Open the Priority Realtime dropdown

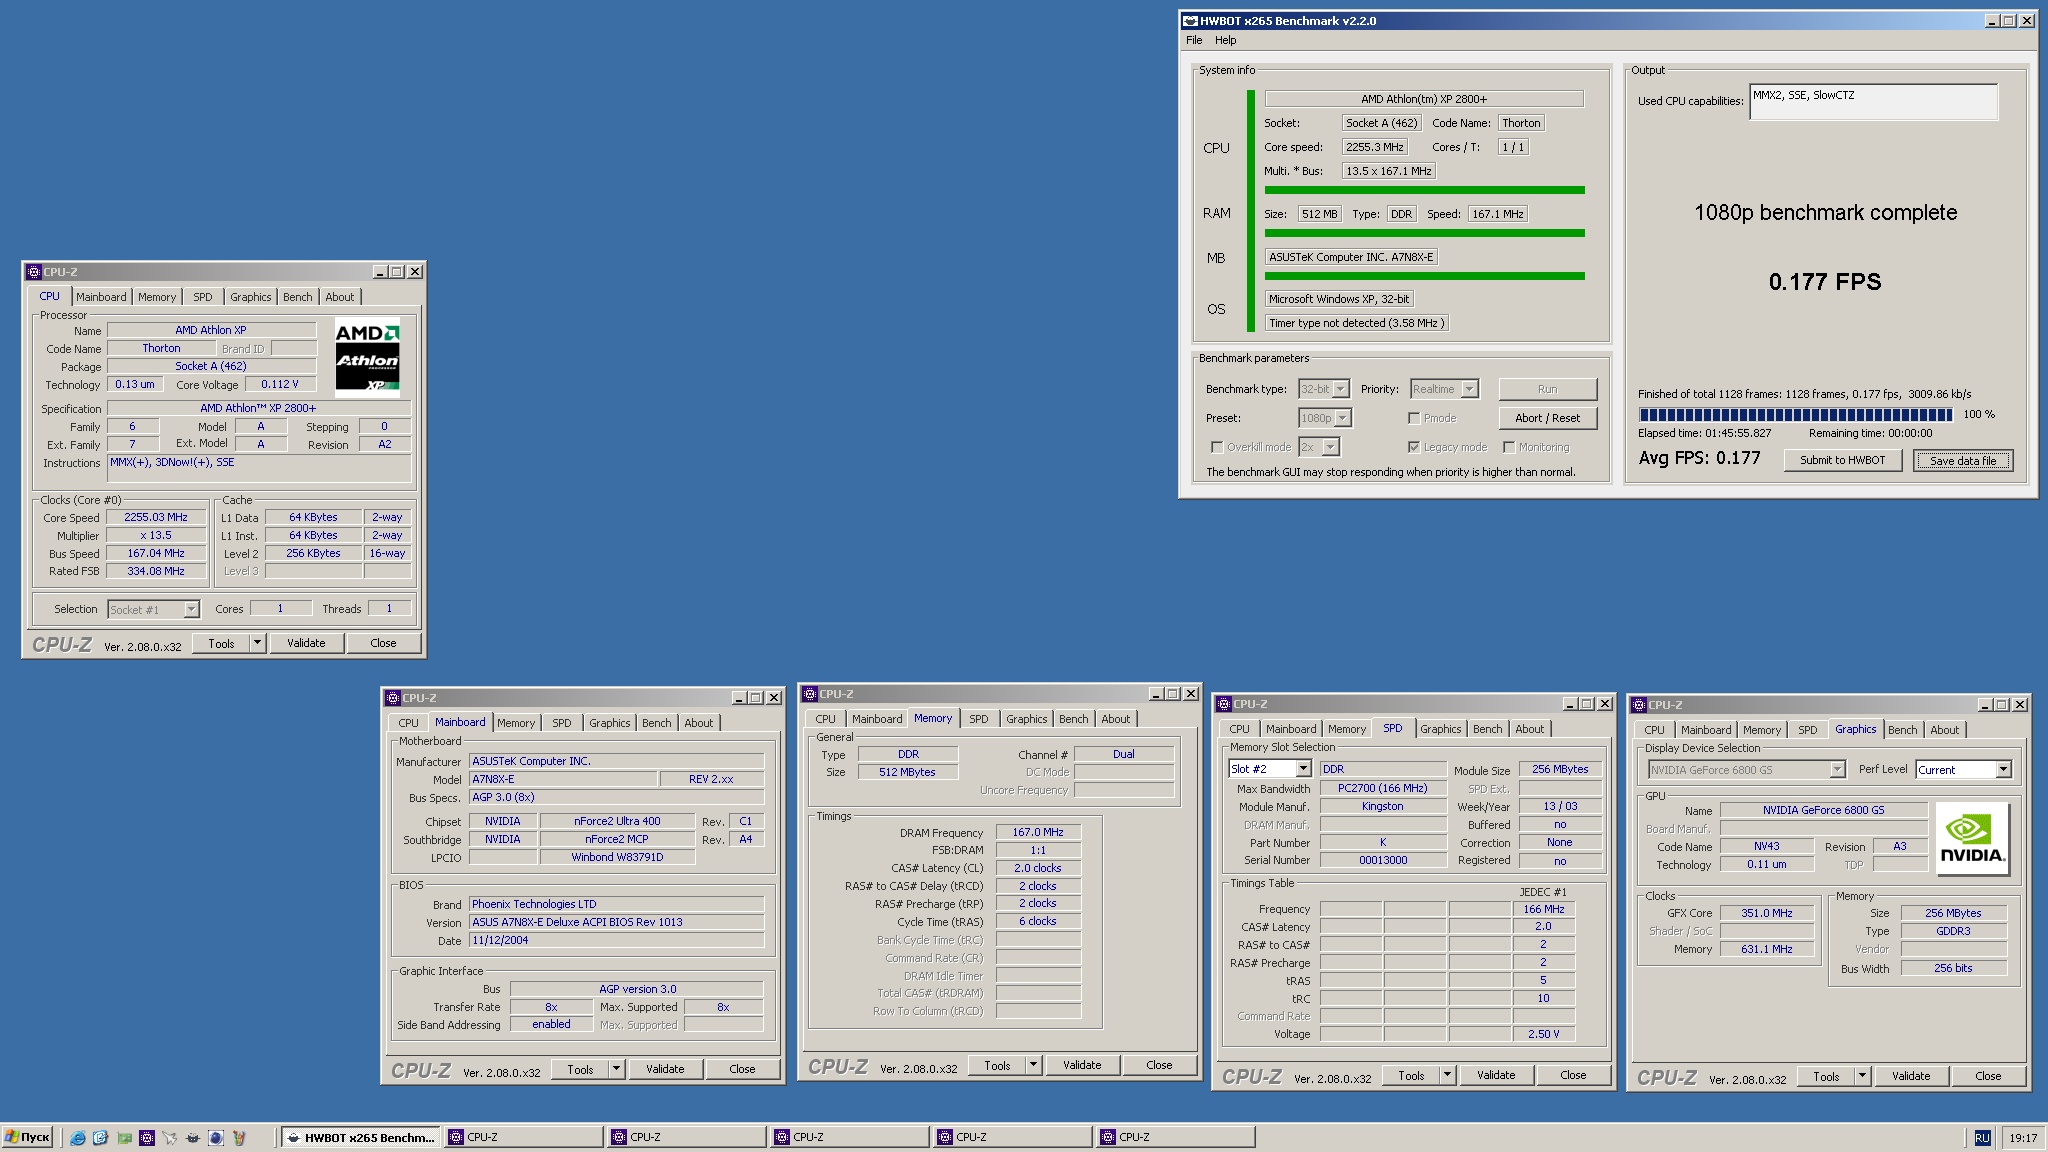click(1444, 389)
